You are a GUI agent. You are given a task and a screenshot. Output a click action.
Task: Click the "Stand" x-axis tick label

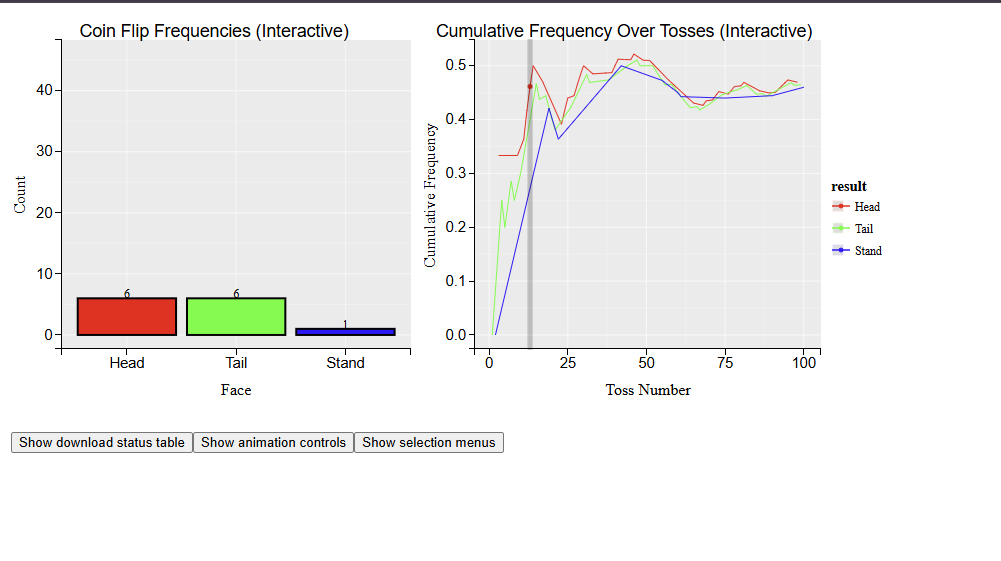pos(345,363)
